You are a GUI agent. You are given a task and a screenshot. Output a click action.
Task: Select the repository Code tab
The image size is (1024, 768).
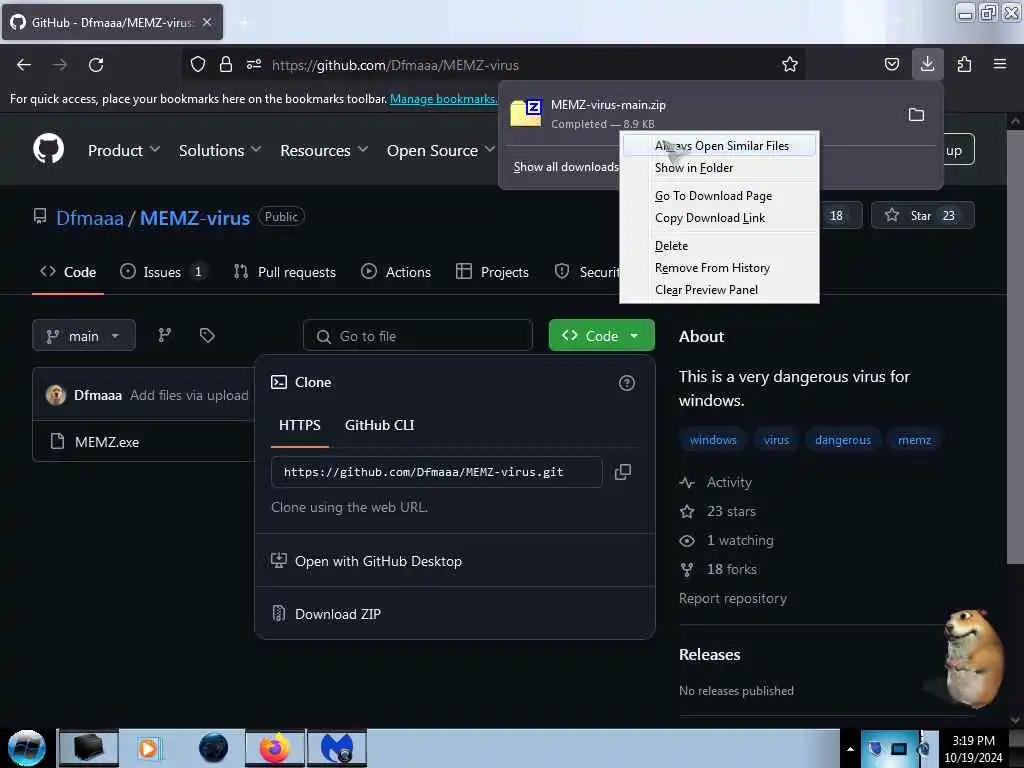click(x=68, y=272)
